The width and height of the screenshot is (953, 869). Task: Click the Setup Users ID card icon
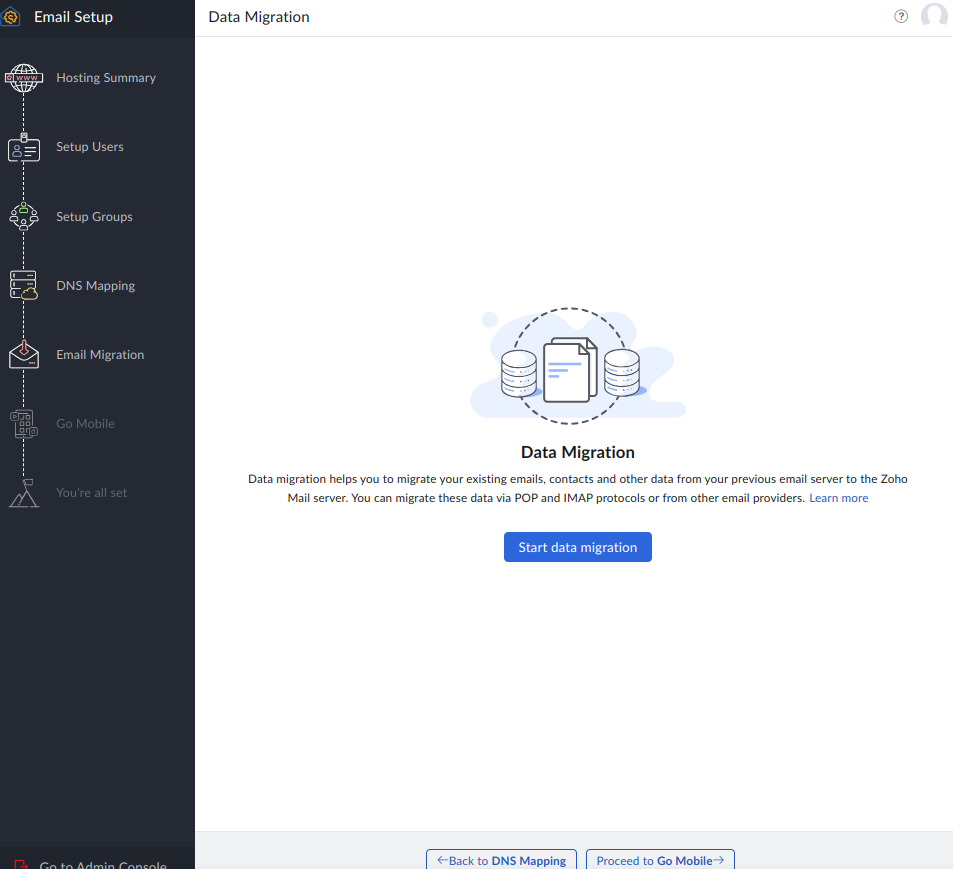[23, 149]
